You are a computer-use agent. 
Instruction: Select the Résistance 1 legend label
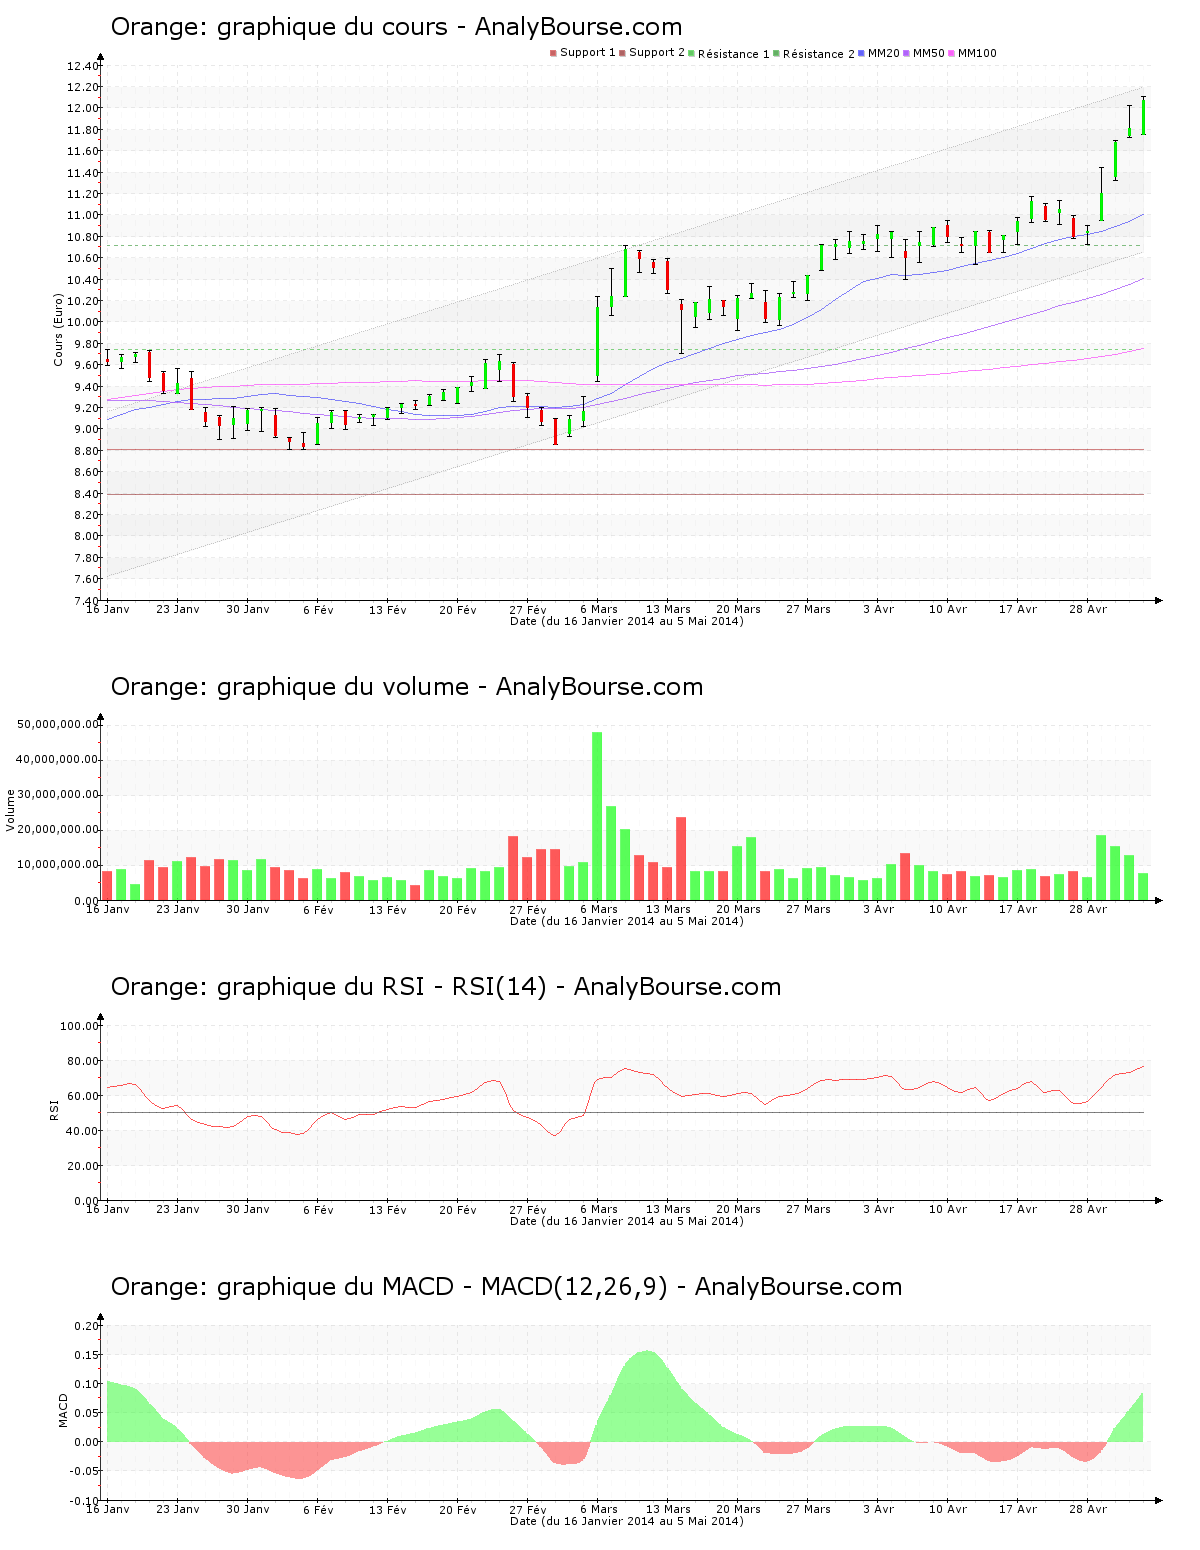pyautogui.click(x=734, y=54)
